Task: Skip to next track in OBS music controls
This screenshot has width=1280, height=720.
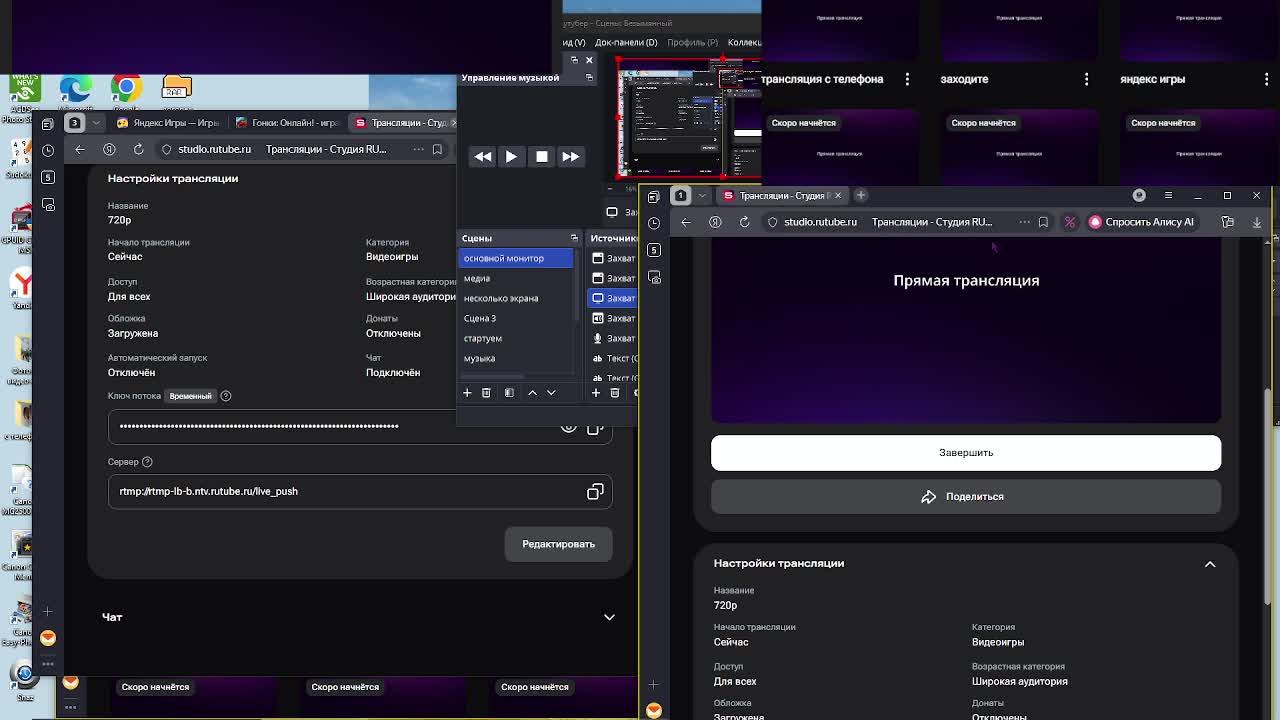Action: (570, 157)
